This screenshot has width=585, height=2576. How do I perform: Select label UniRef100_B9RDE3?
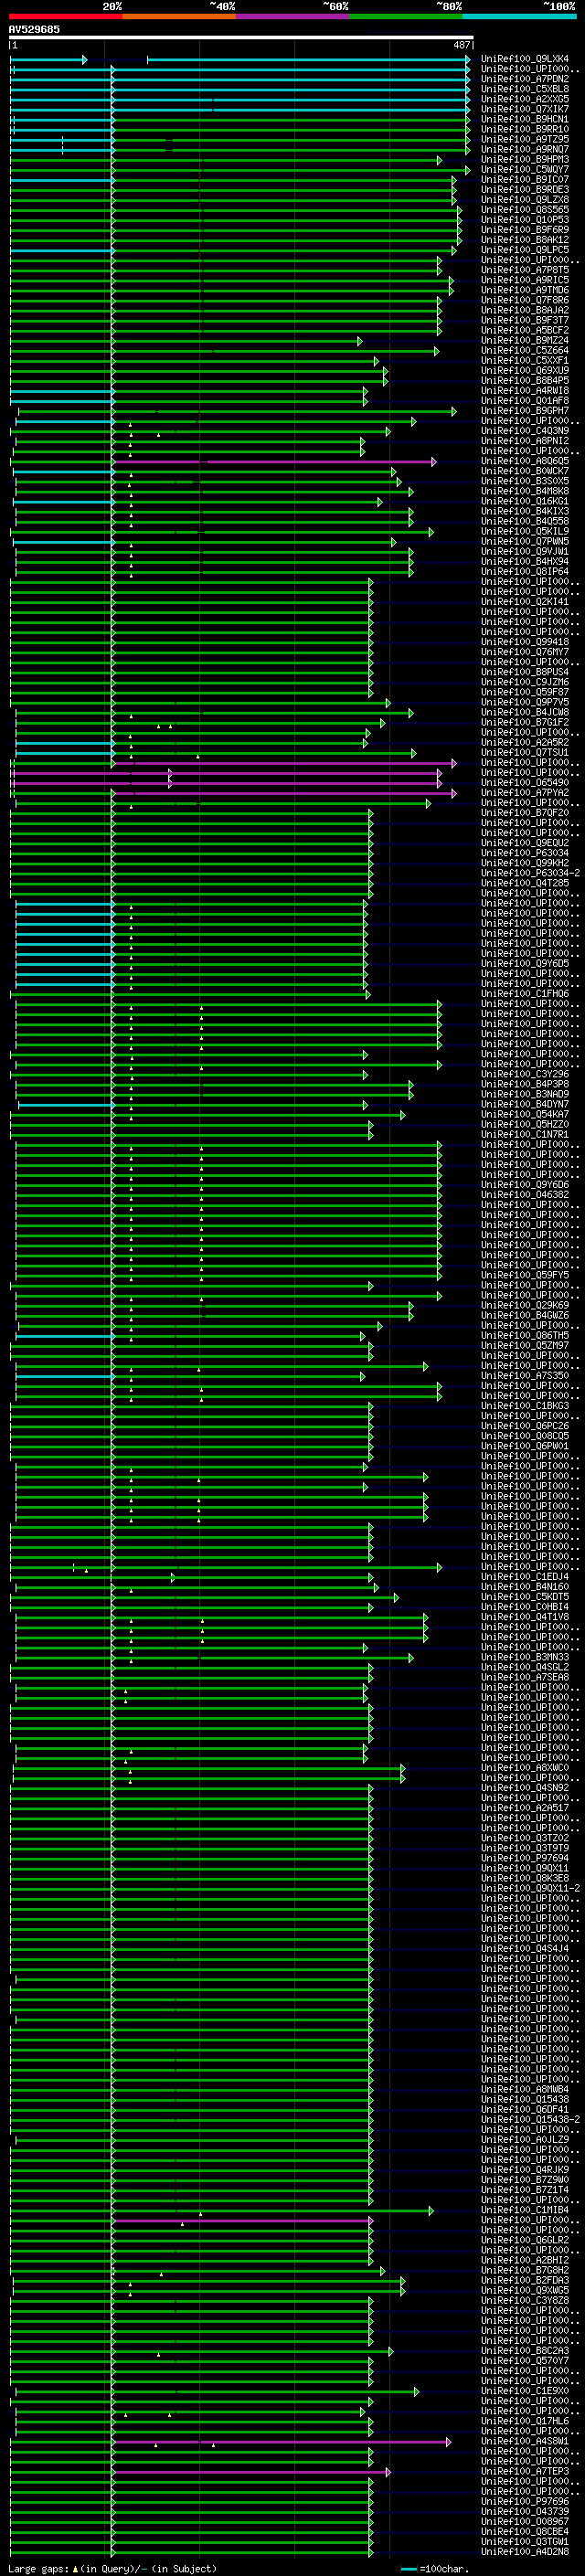(x=525, y=190)
